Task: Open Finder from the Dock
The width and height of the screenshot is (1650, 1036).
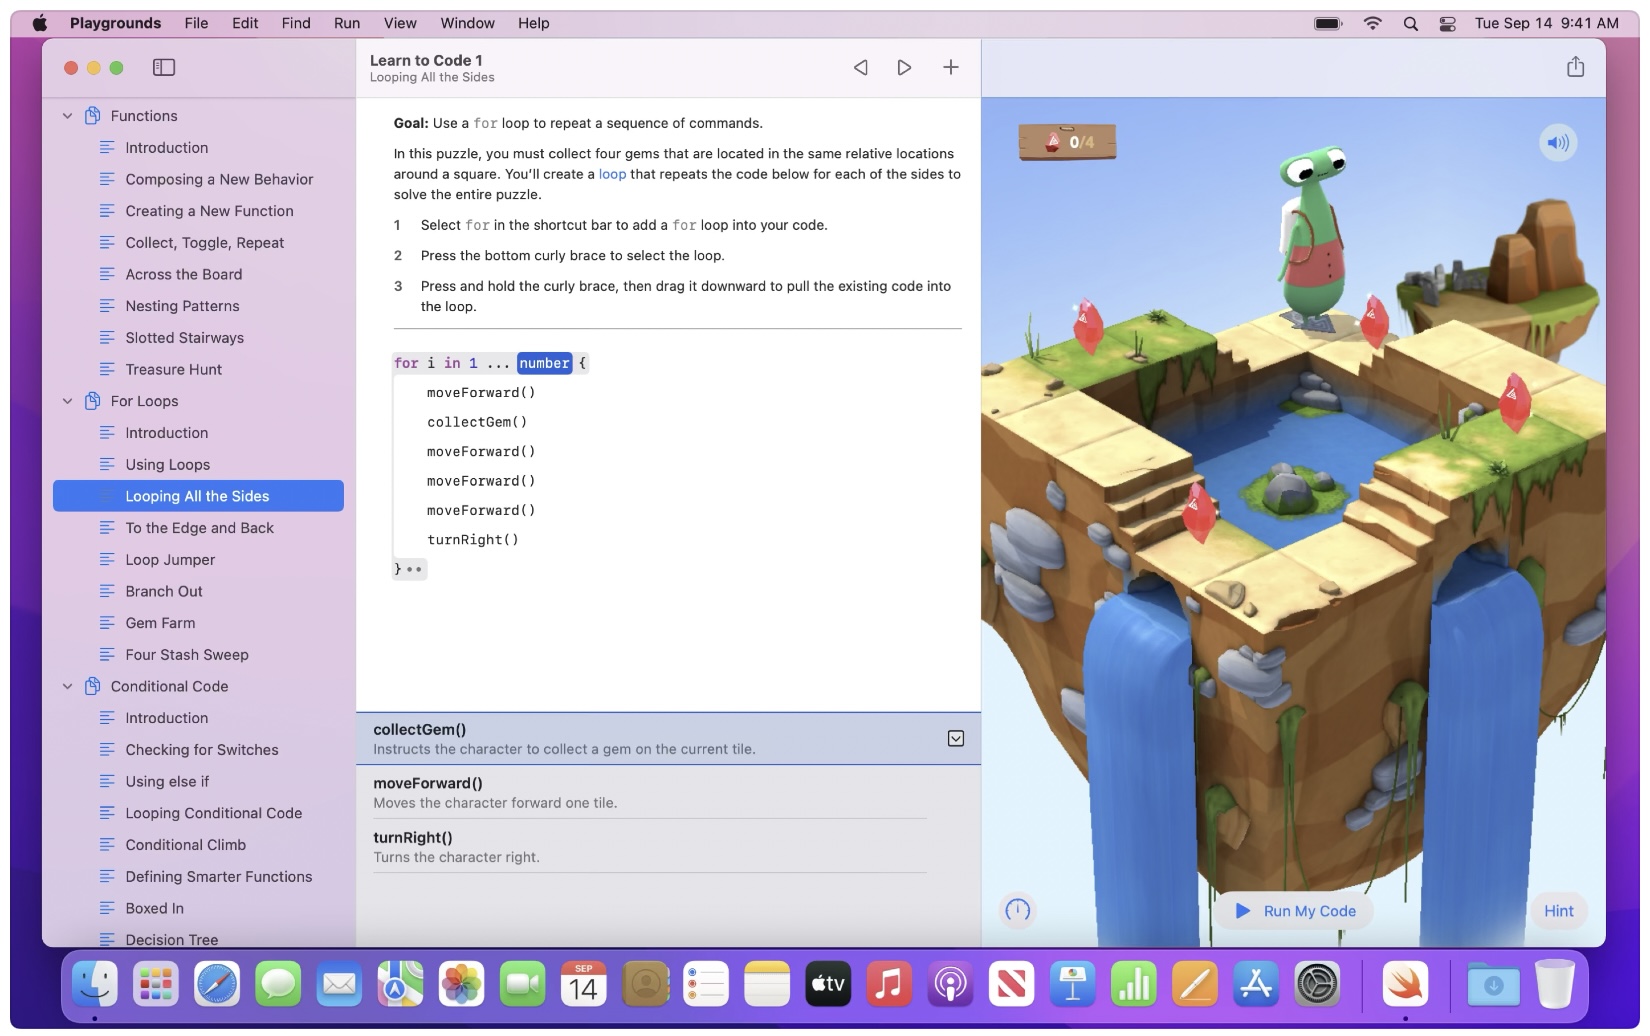Action: (95, 985)
